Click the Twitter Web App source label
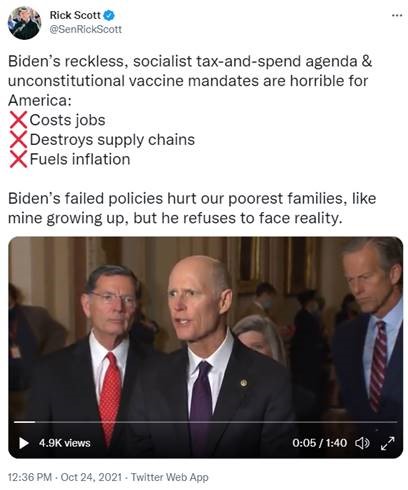 pos(170,477)
